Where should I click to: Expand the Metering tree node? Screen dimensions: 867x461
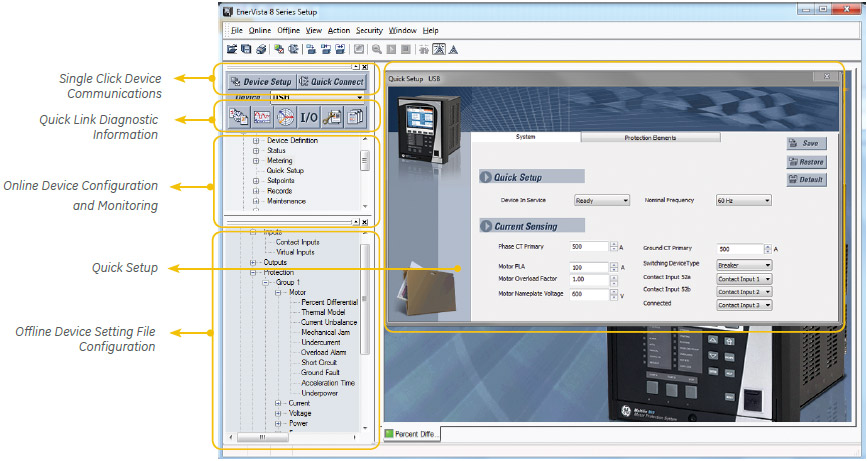pos(256,161)
